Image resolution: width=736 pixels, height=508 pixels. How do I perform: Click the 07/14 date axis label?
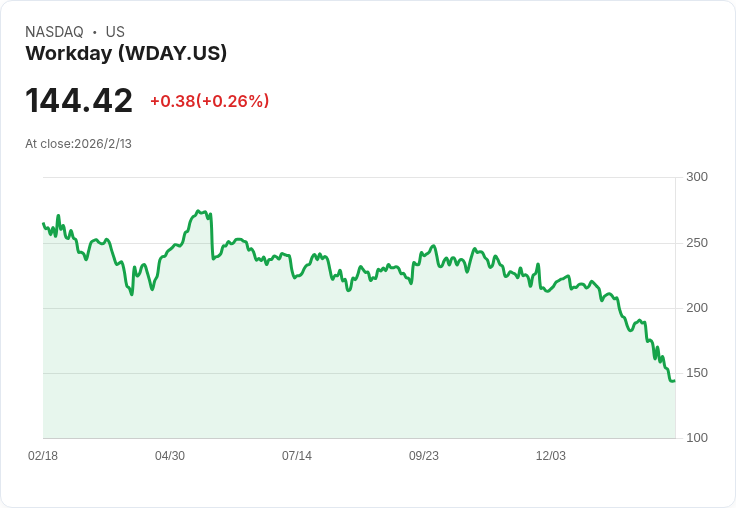[297, 456]
